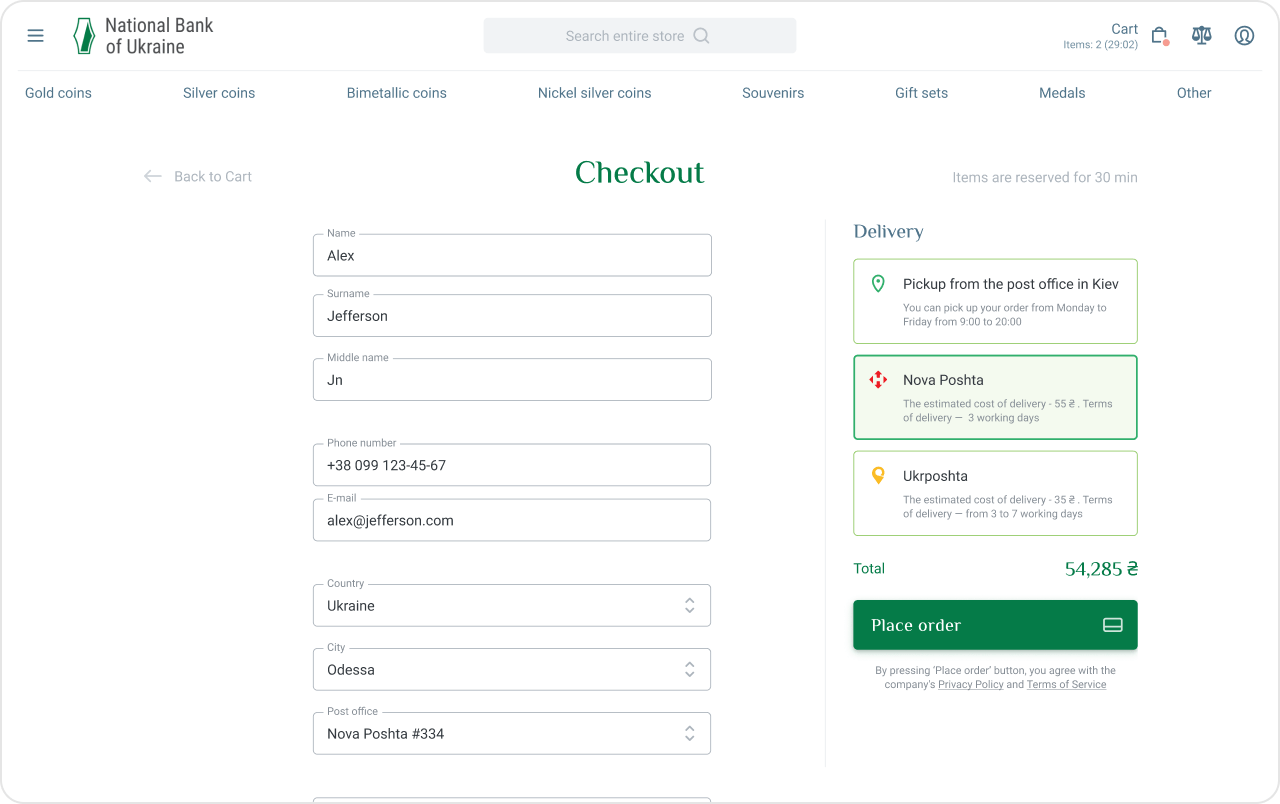Expand the Country dropdown
1280x804 pixels.
click(512, 605)
